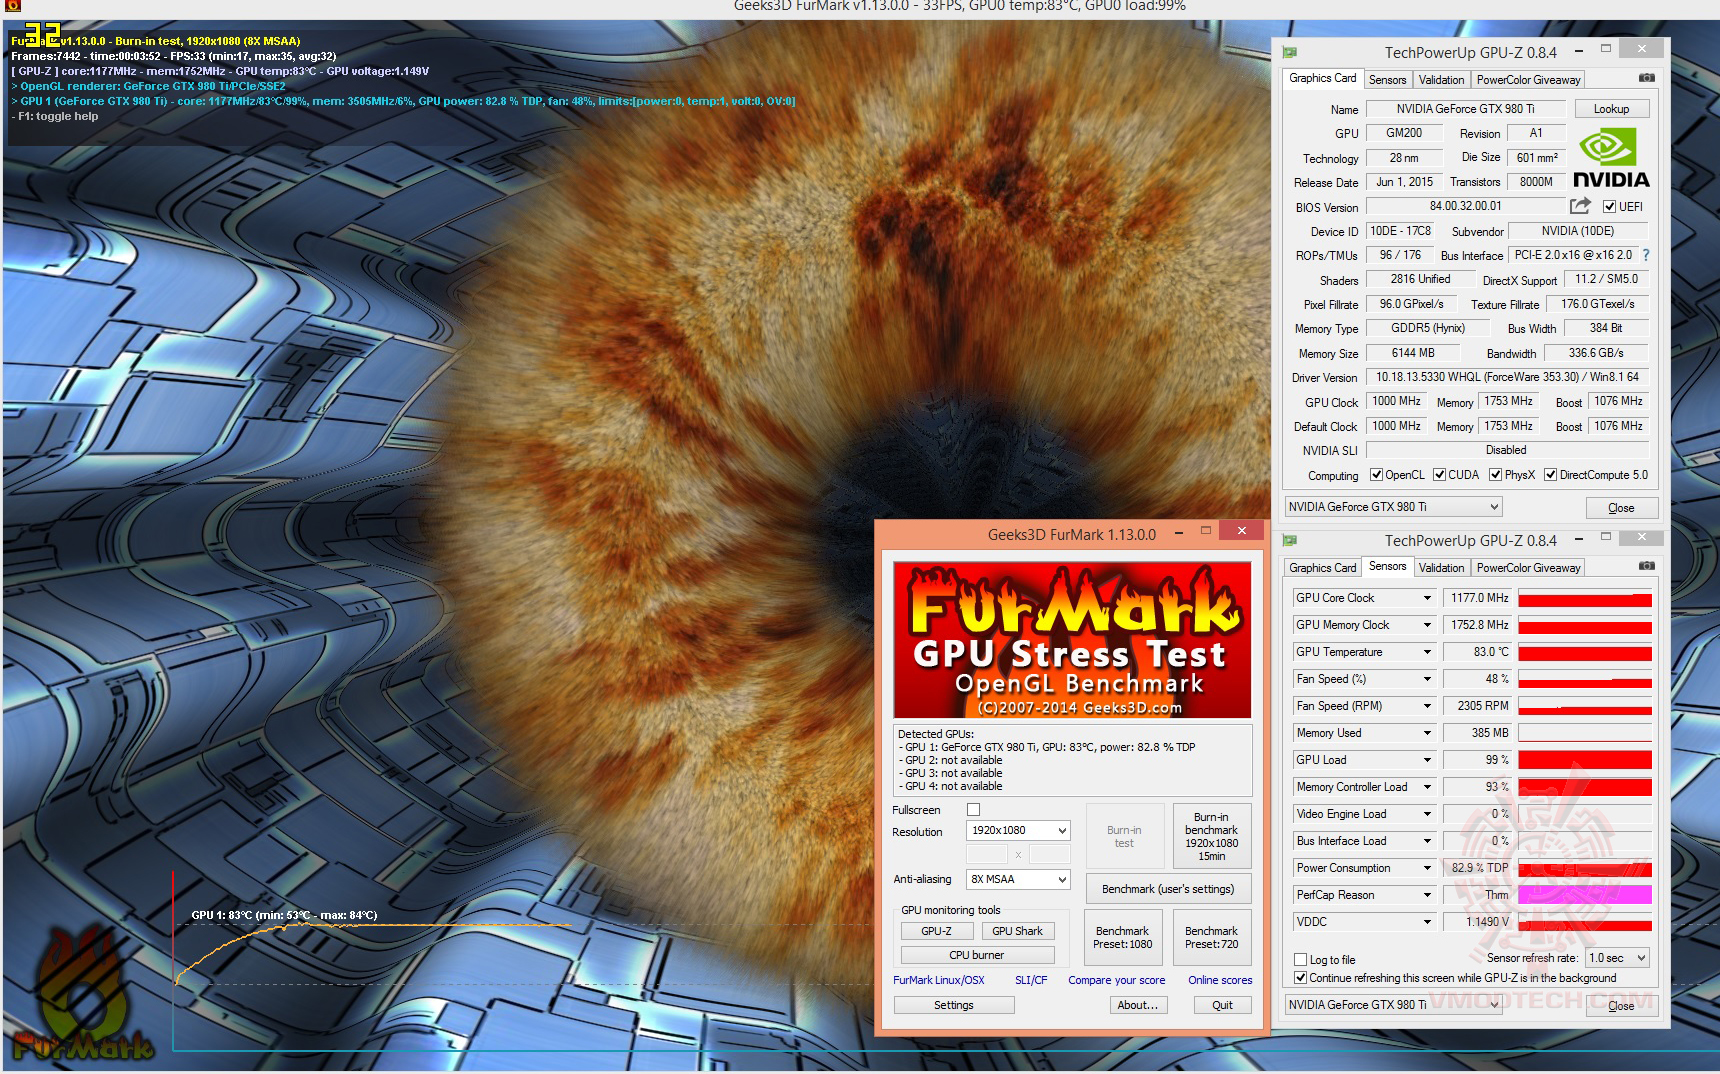Open the GPU selector dropdown in Sensors window
This screenshot has height=1074, width=1720.
(1393, 1004)
